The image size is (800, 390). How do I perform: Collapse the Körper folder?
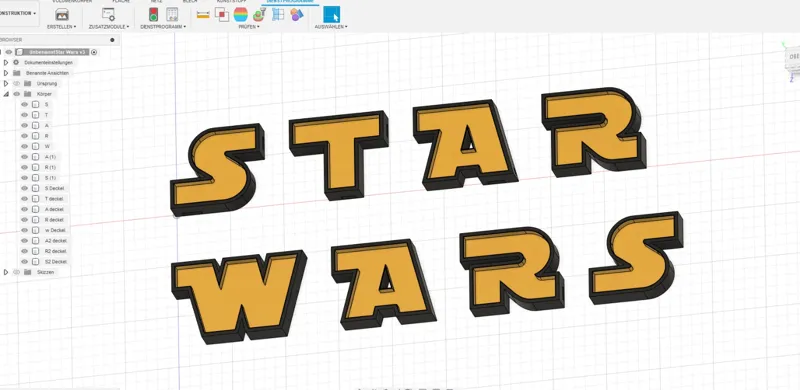(x=6, y=94)
